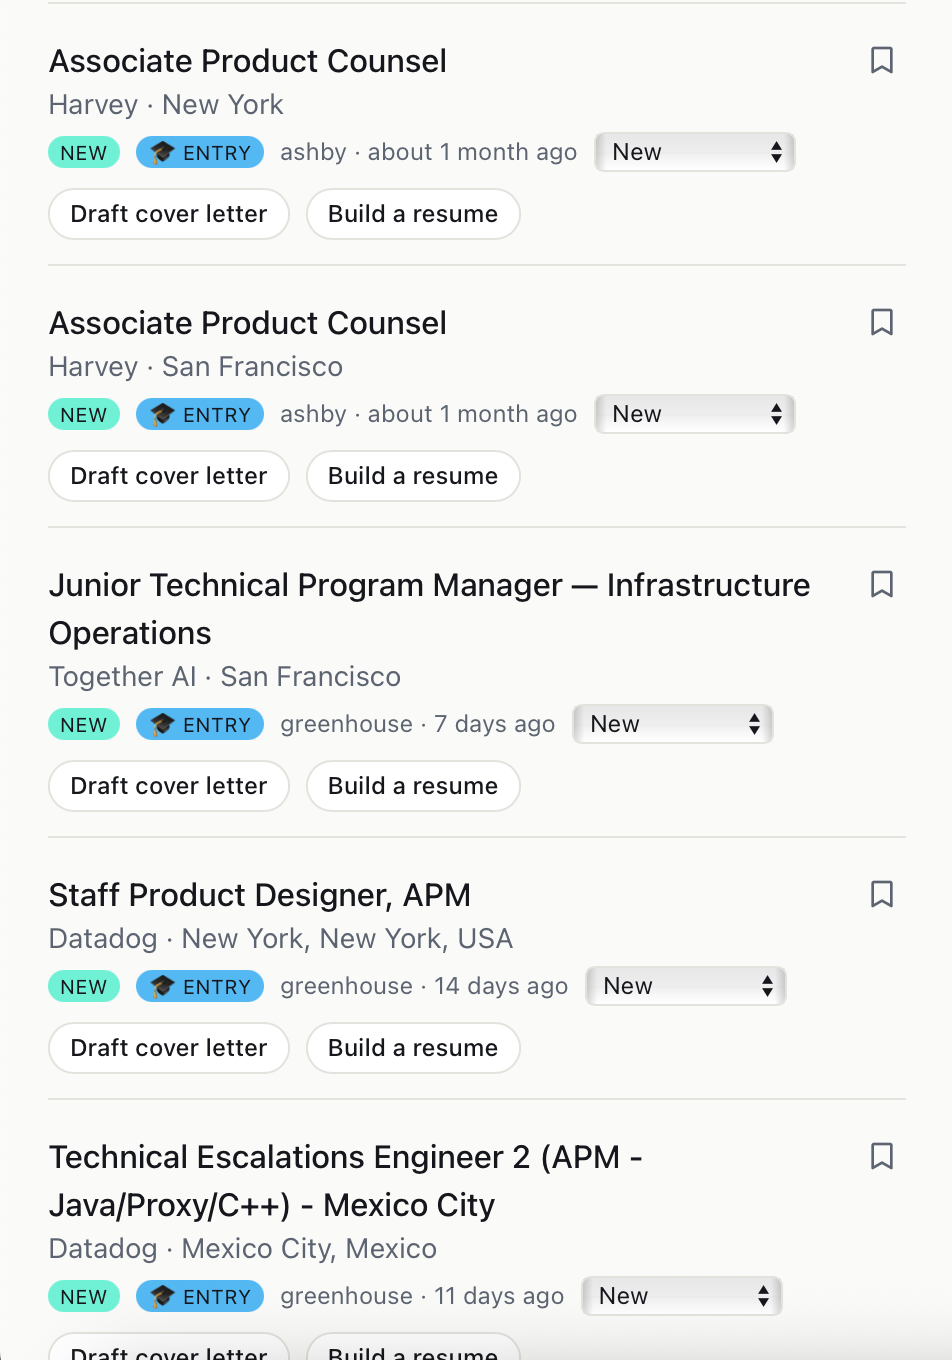Screen dimensions: 952x1360
Task: Click NEW badge on Harvey New York job
Action: [84, 152]
